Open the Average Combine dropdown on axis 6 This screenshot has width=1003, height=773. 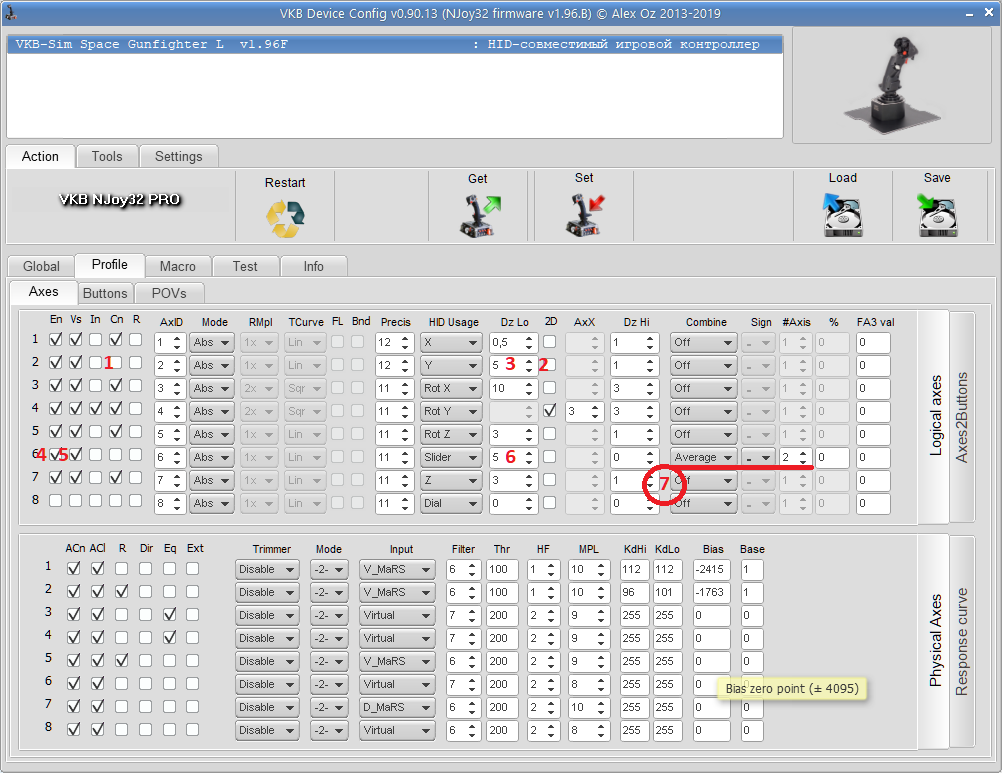703,457
